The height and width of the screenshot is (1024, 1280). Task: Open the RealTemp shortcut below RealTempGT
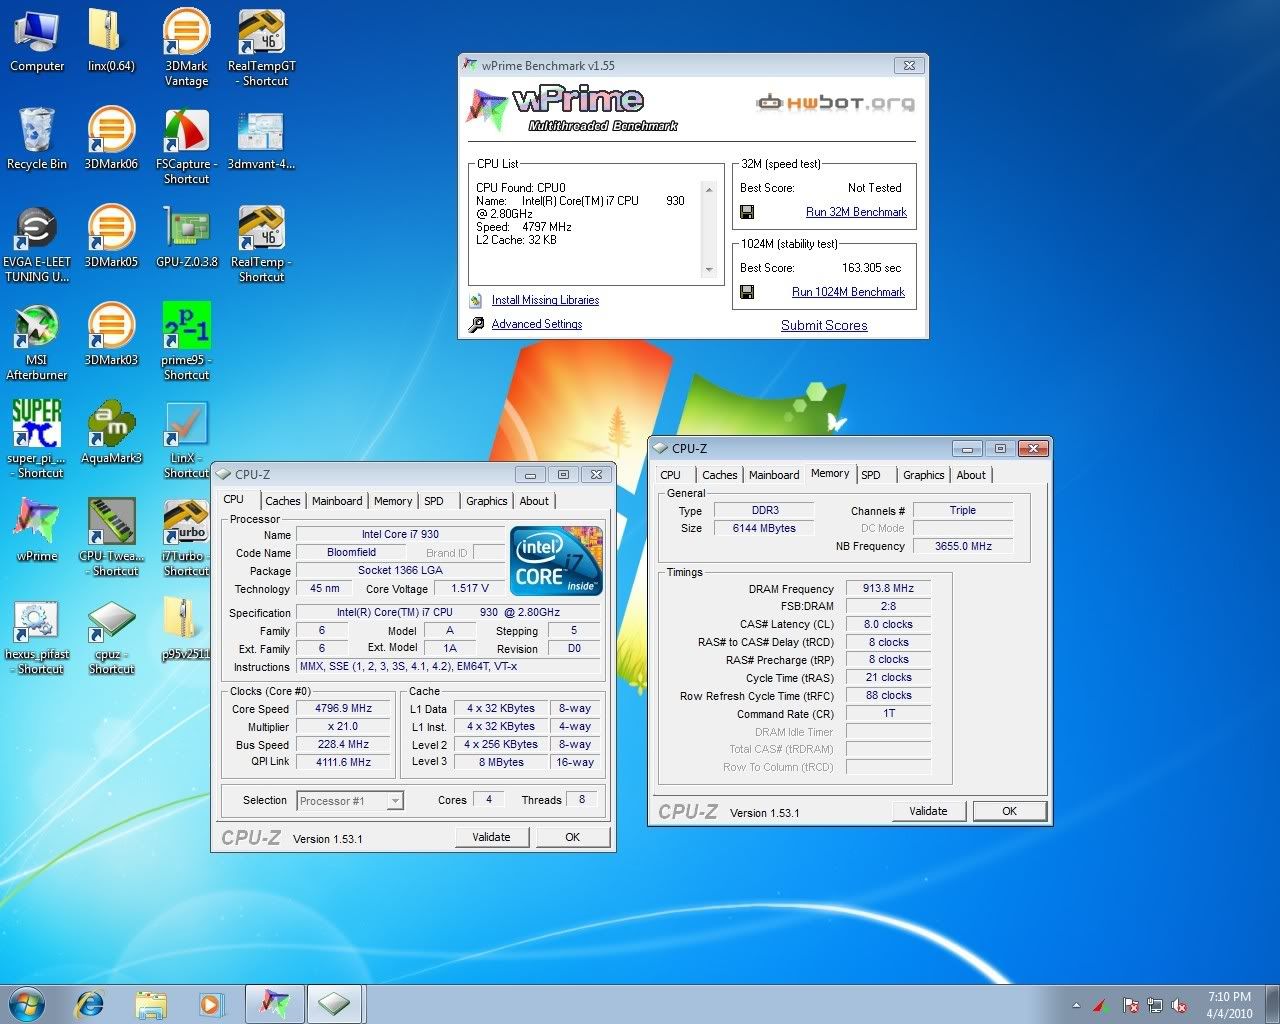(x=261, y=244)
